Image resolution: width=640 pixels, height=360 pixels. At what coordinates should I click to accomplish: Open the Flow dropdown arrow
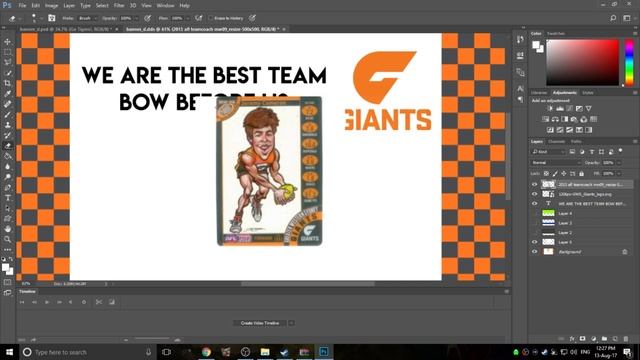187,18
